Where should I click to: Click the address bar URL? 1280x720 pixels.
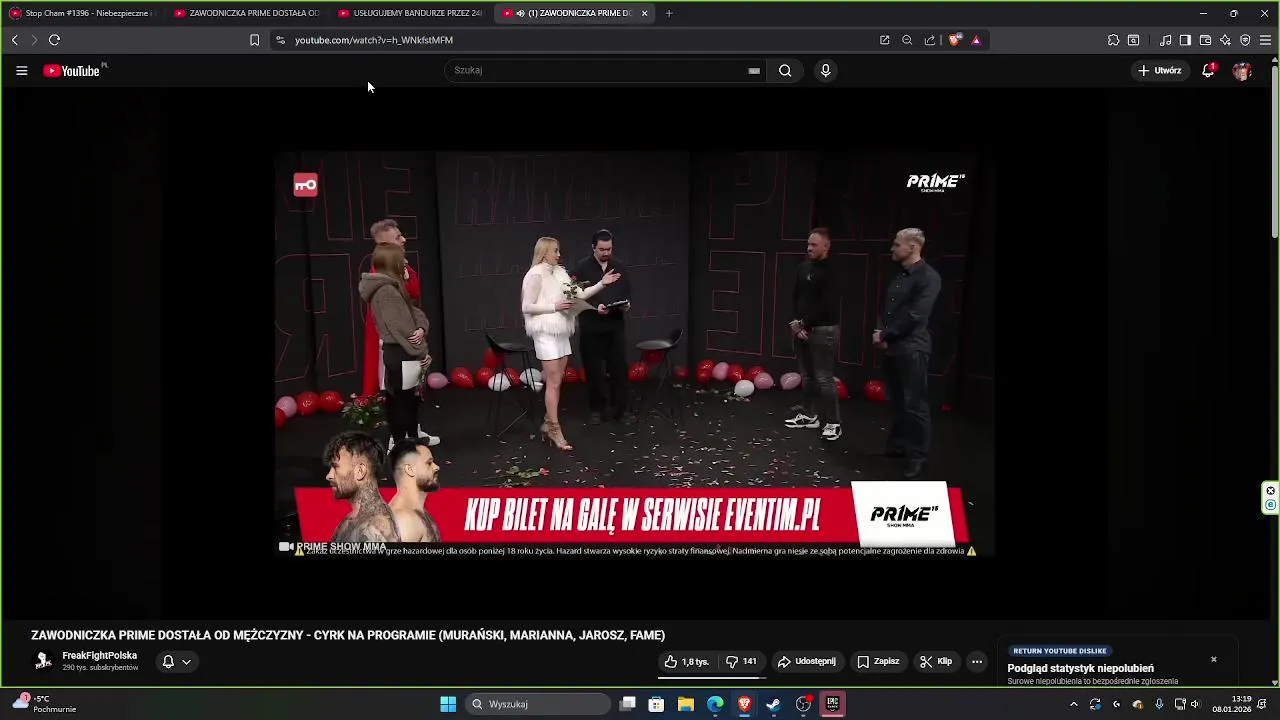tap(374, 40)
